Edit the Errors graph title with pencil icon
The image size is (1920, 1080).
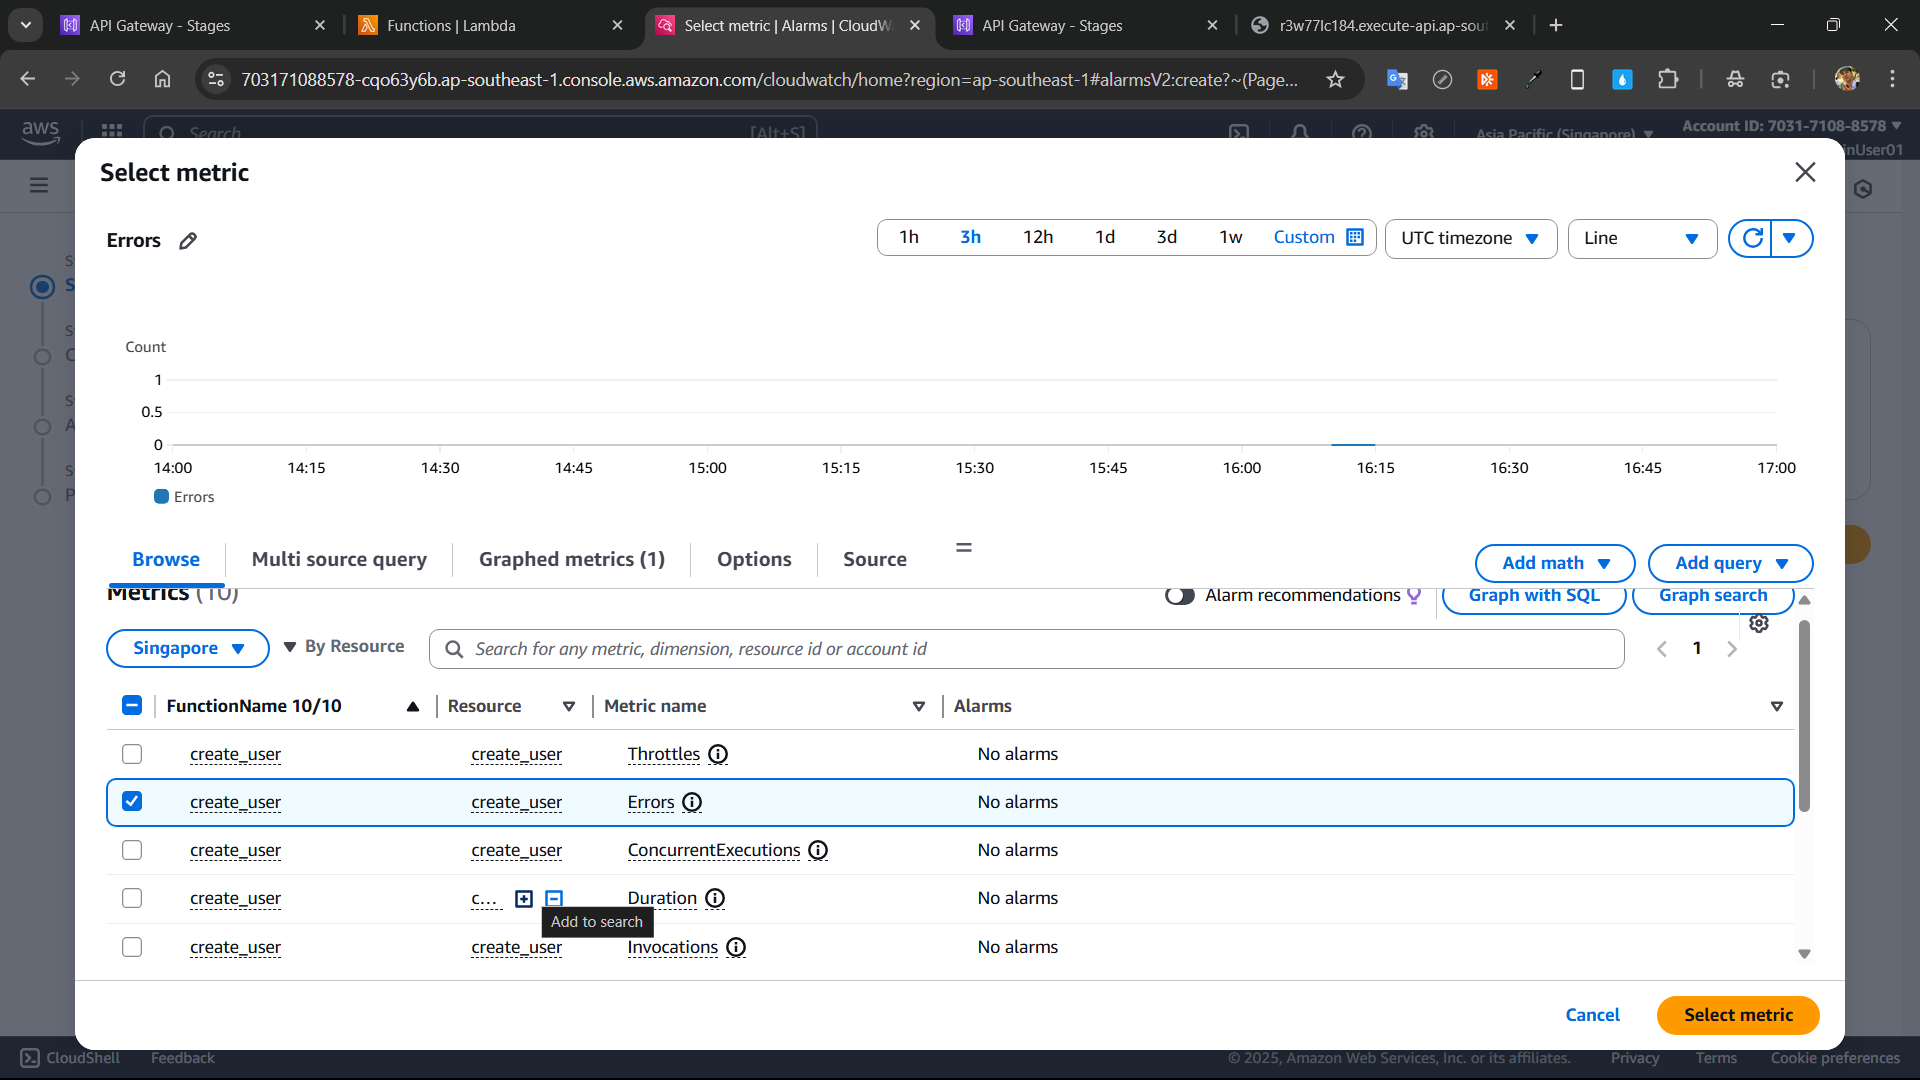point(188,241)
